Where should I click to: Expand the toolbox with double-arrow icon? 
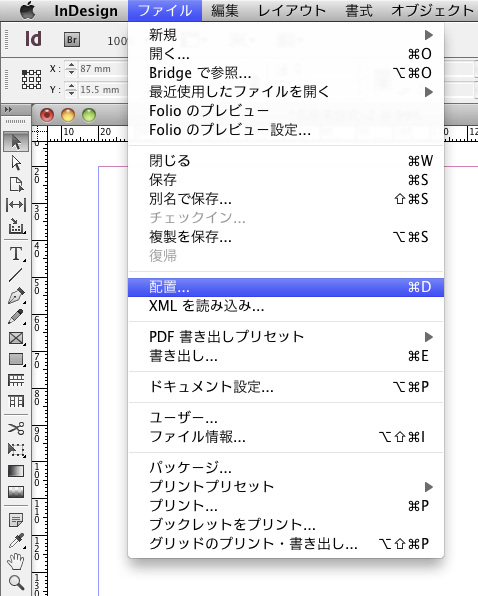[x=8, y=109]
